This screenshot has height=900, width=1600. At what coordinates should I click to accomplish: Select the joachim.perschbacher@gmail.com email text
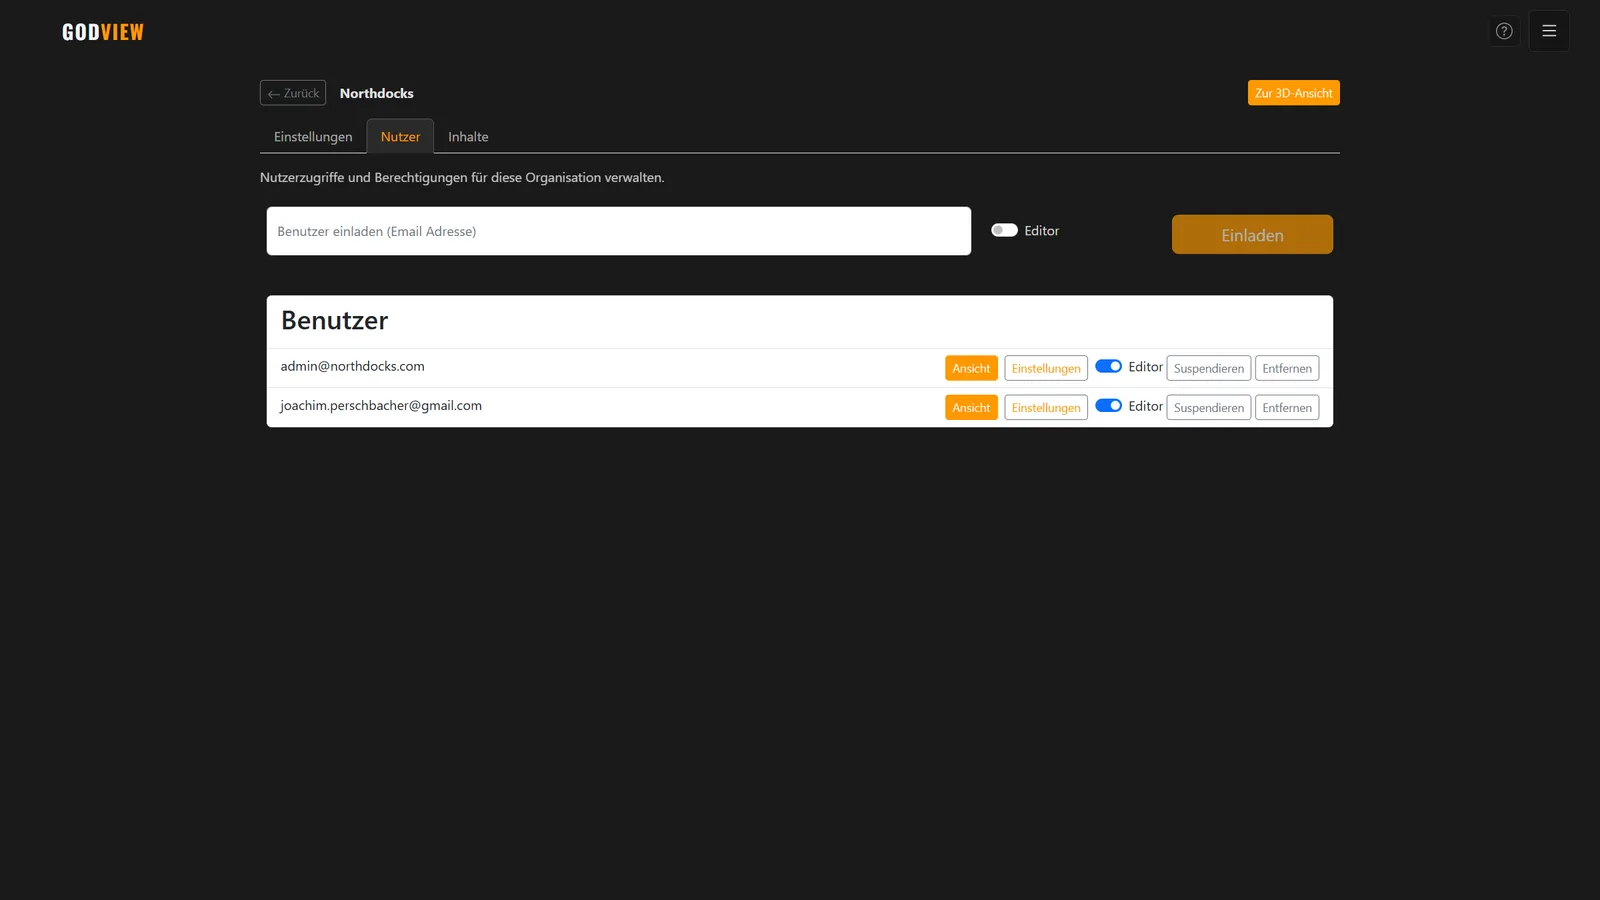point(381,405)
